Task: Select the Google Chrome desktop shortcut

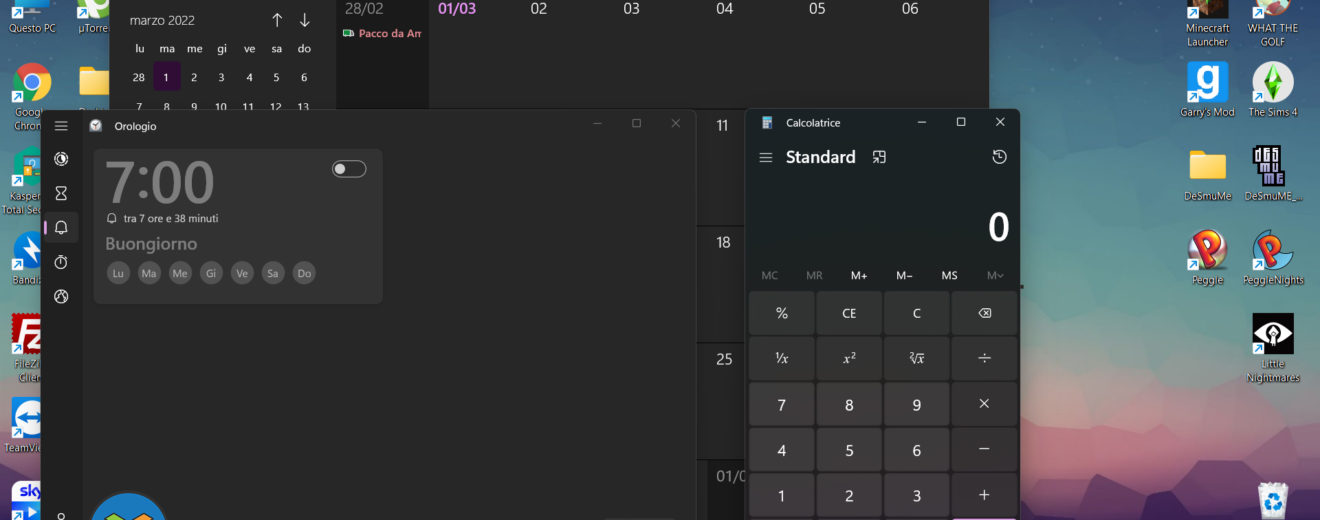Action: pos(31,97)
